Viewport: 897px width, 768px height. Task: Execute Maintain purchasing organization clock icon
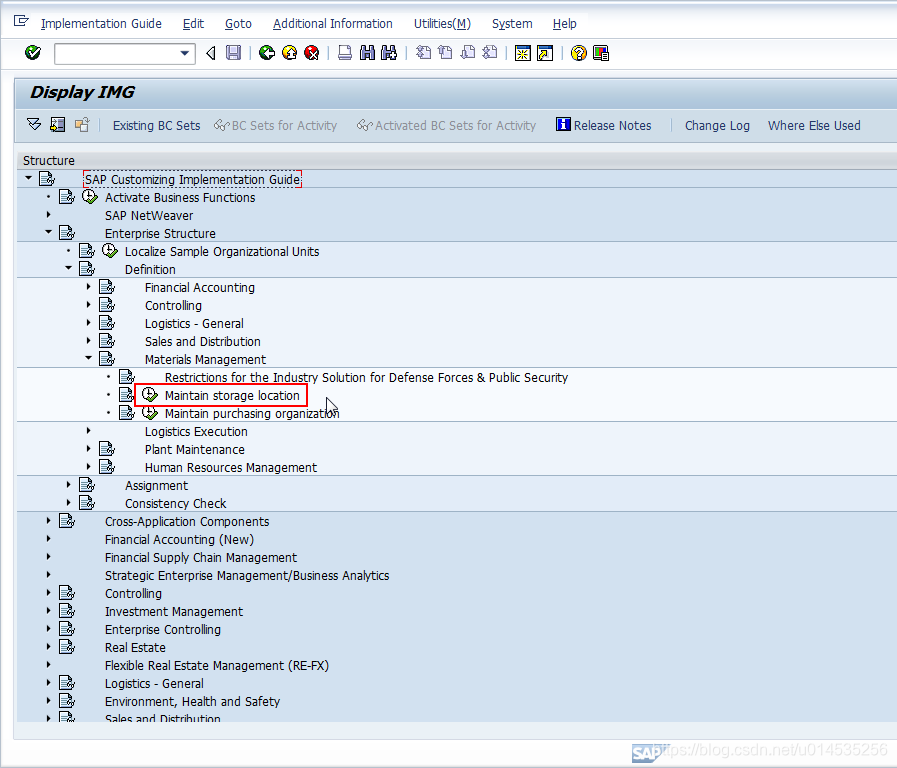[150, 413]
